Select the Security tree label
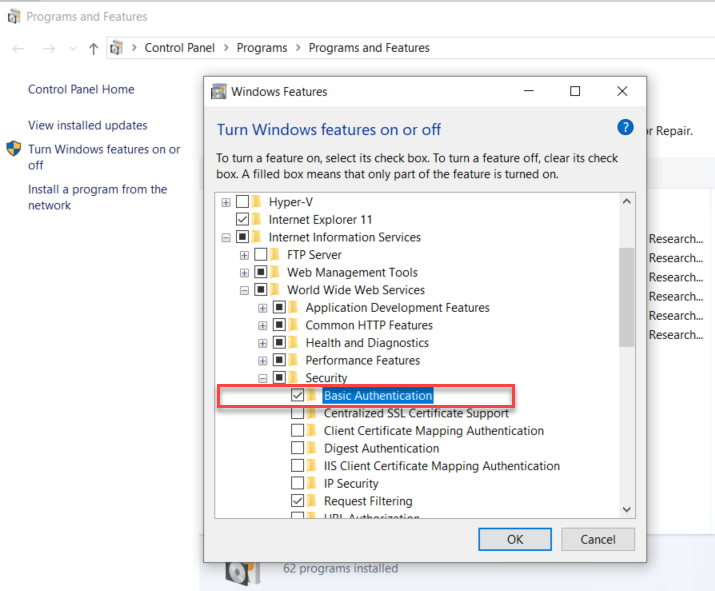The width and height of the screenshot is (715, 591). 326,378
